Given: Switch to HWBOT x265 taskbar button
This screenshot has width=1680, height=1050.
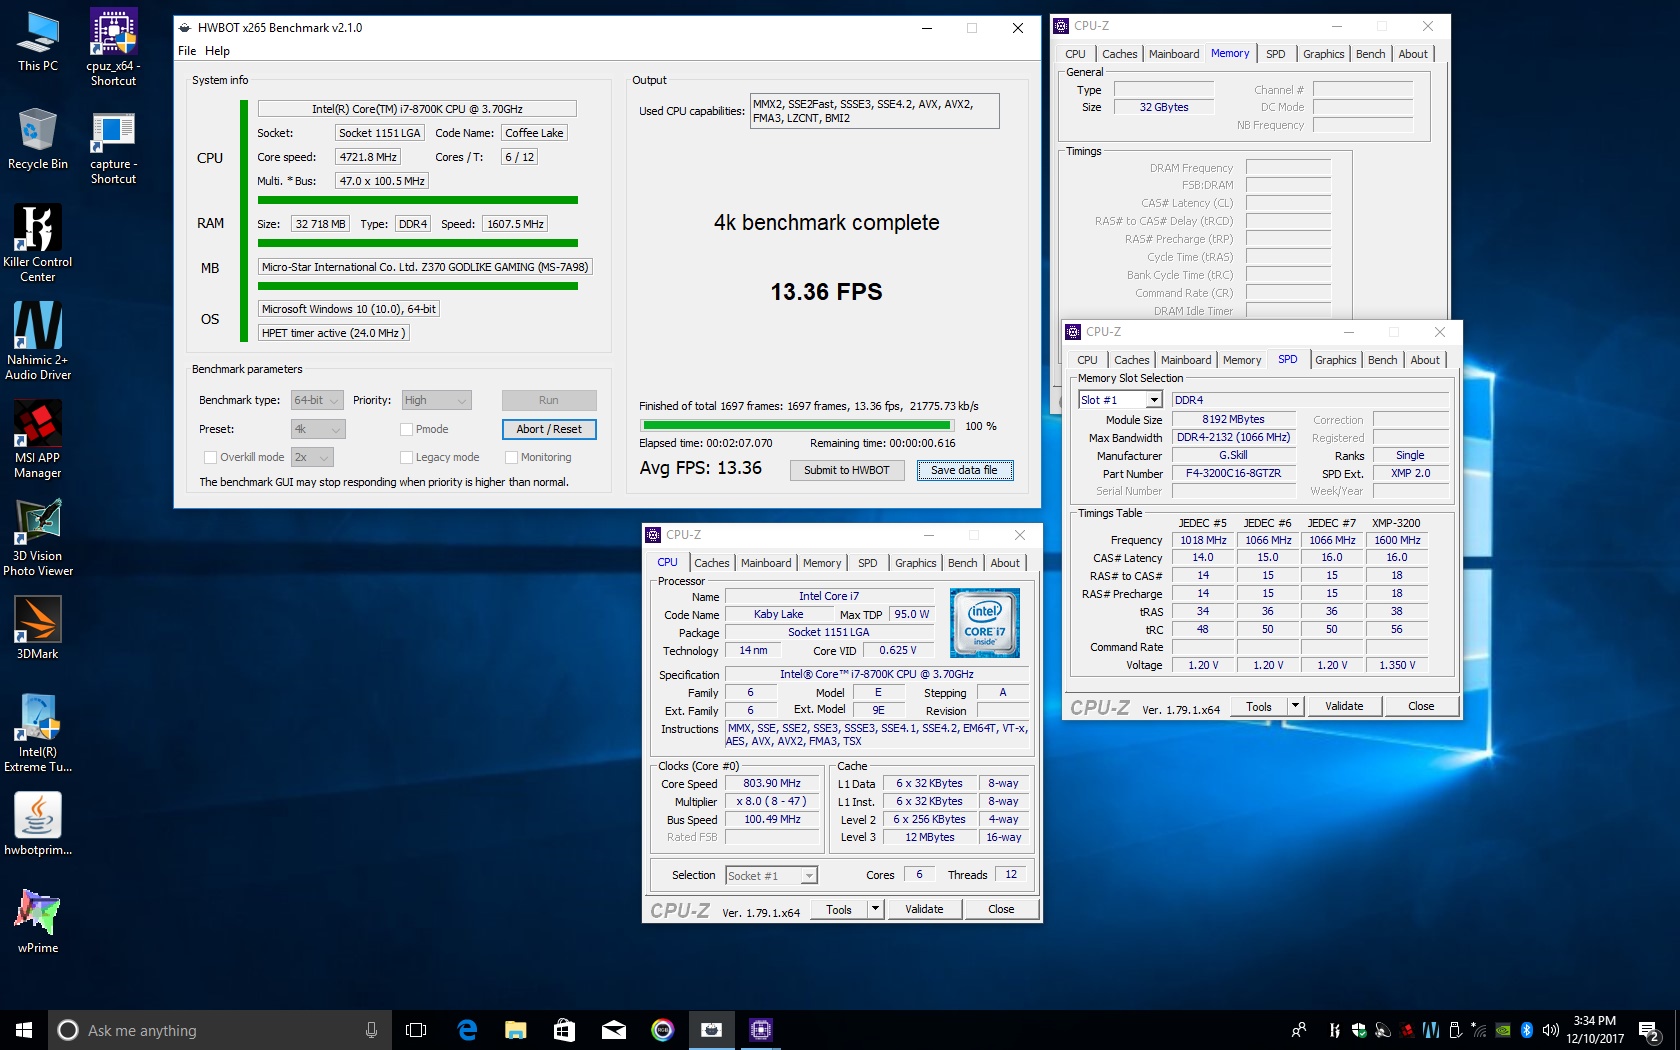Looking at the screenshot, I should click(712, 1030).
